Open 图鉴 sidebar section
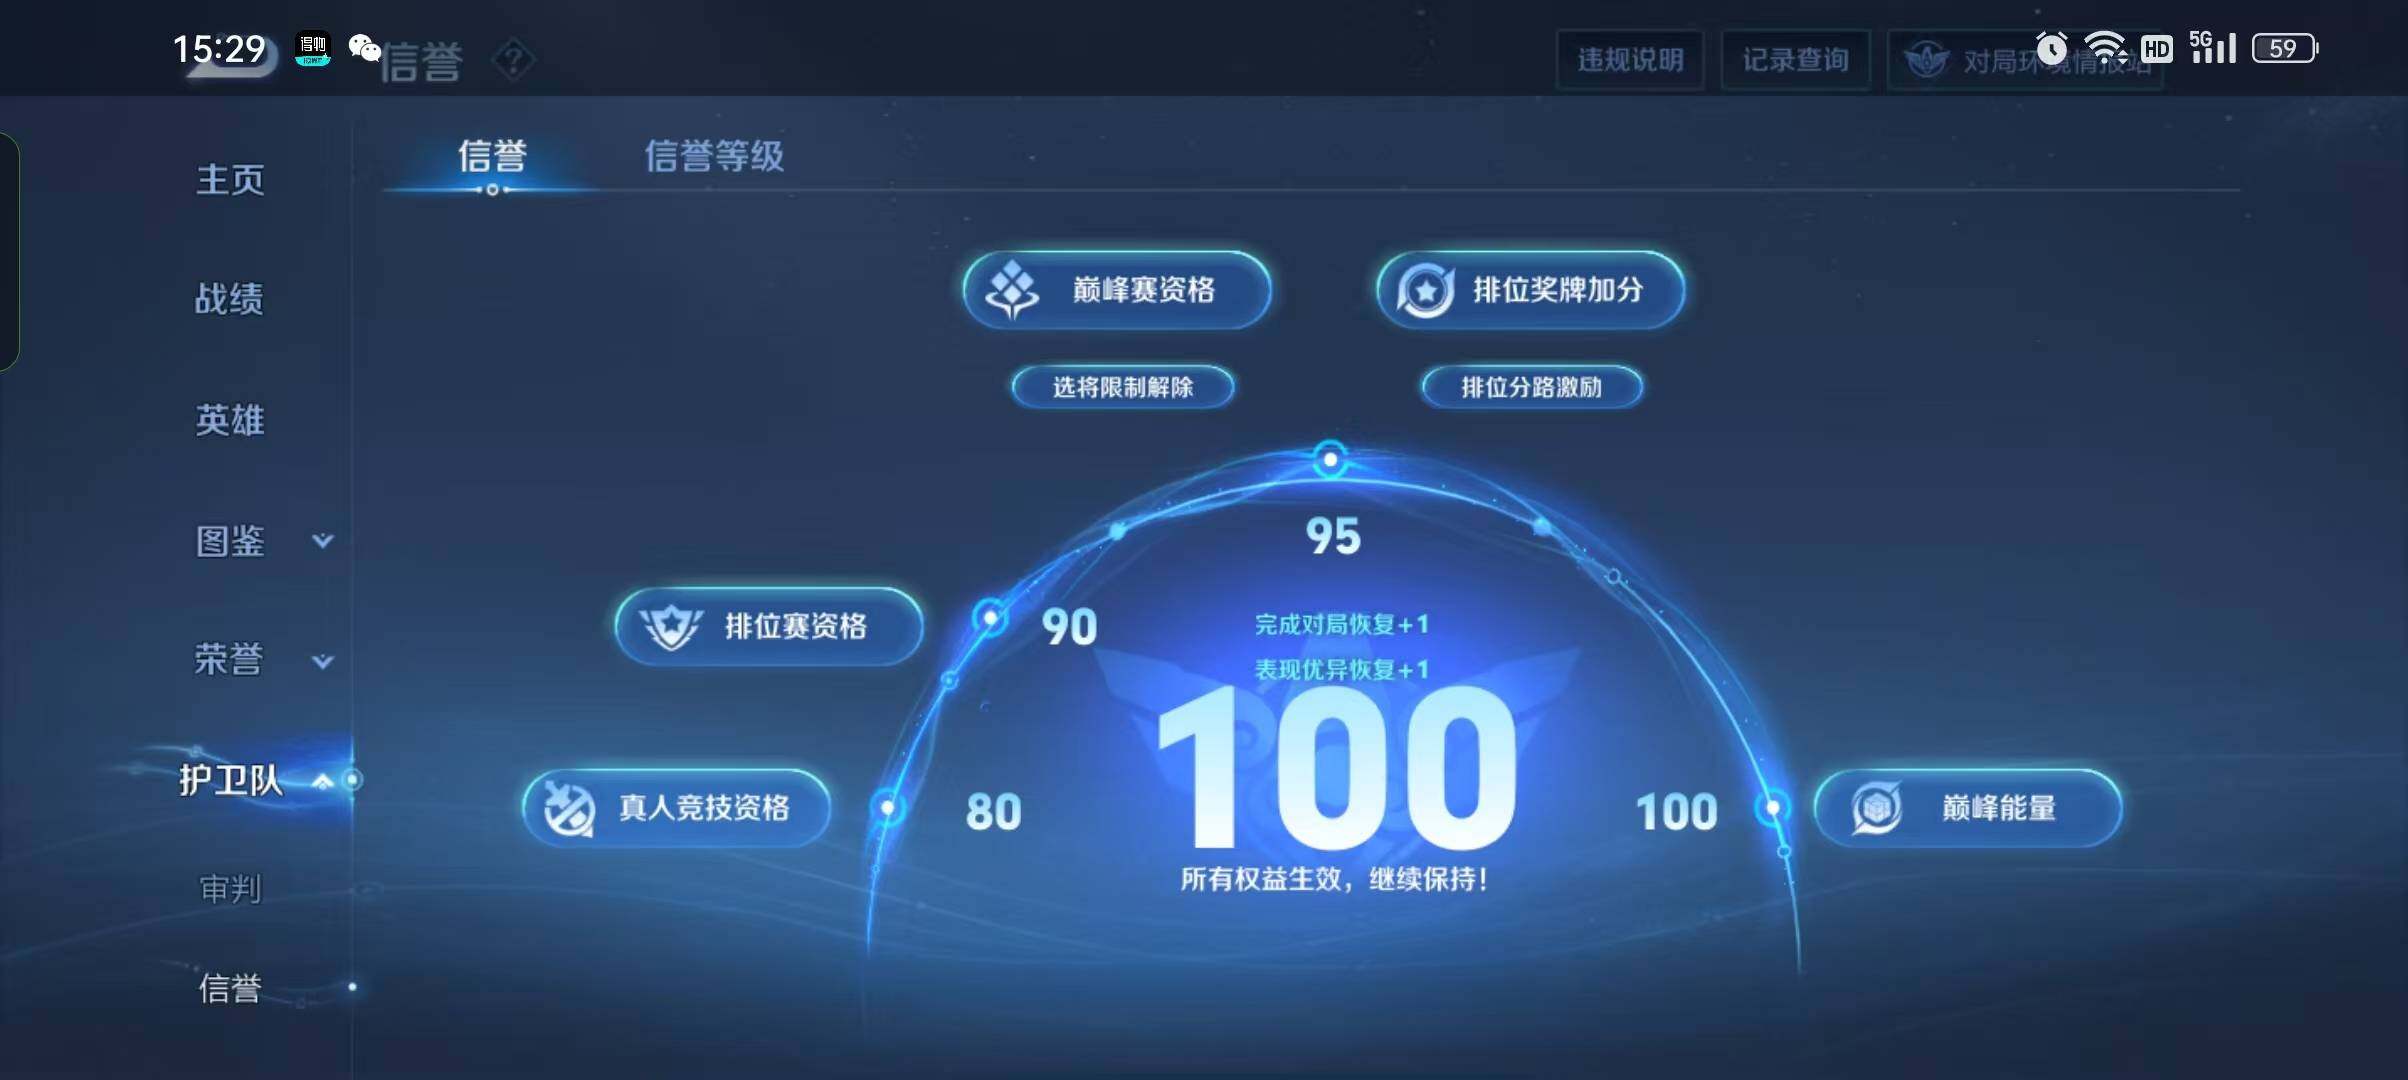 tap(230, 541)
